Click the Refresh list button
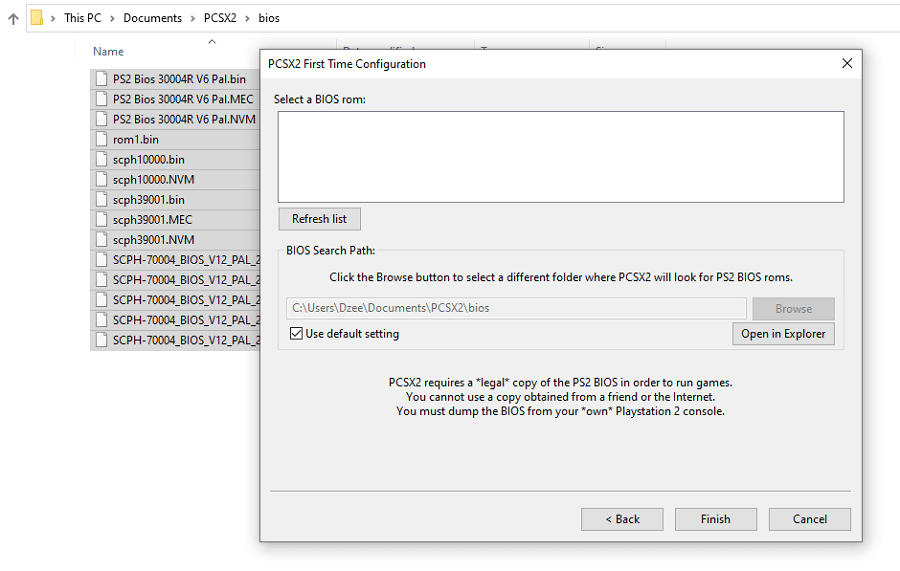900x571 pixels. pyautogui.click(x=320, y=219)
